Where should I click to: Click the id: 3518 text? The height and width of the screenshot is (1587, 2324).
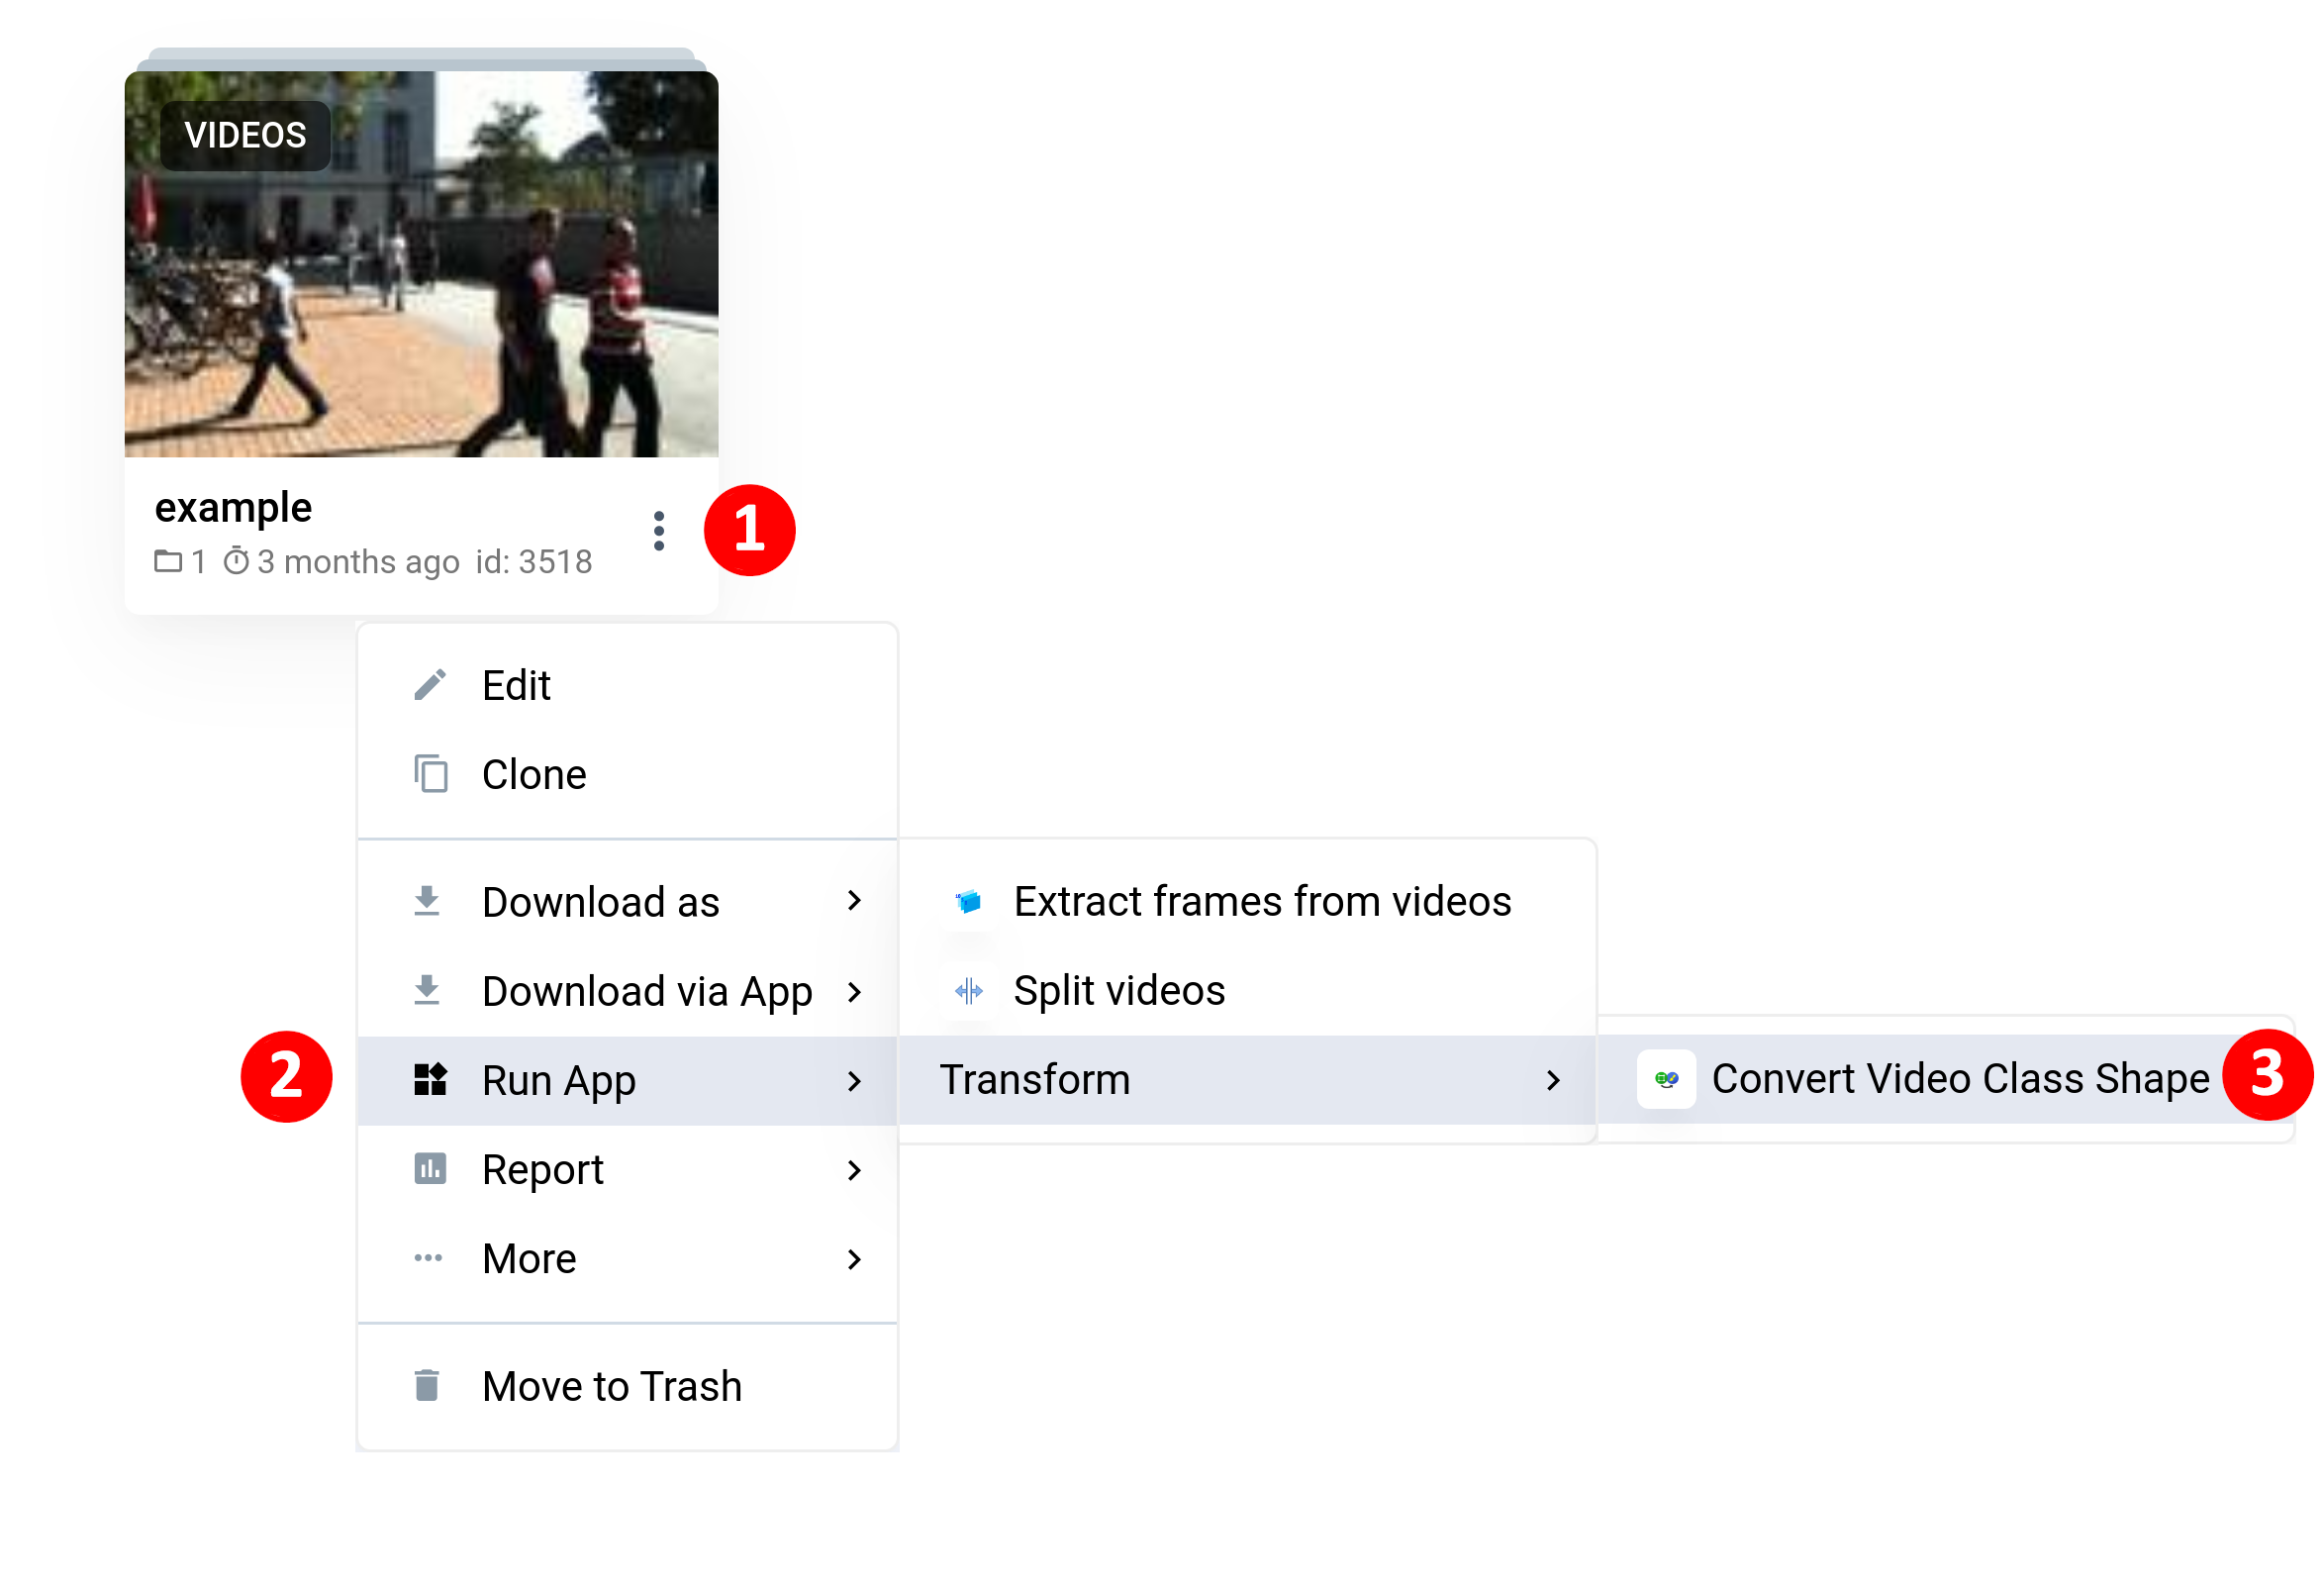click(x=534, y=562)
